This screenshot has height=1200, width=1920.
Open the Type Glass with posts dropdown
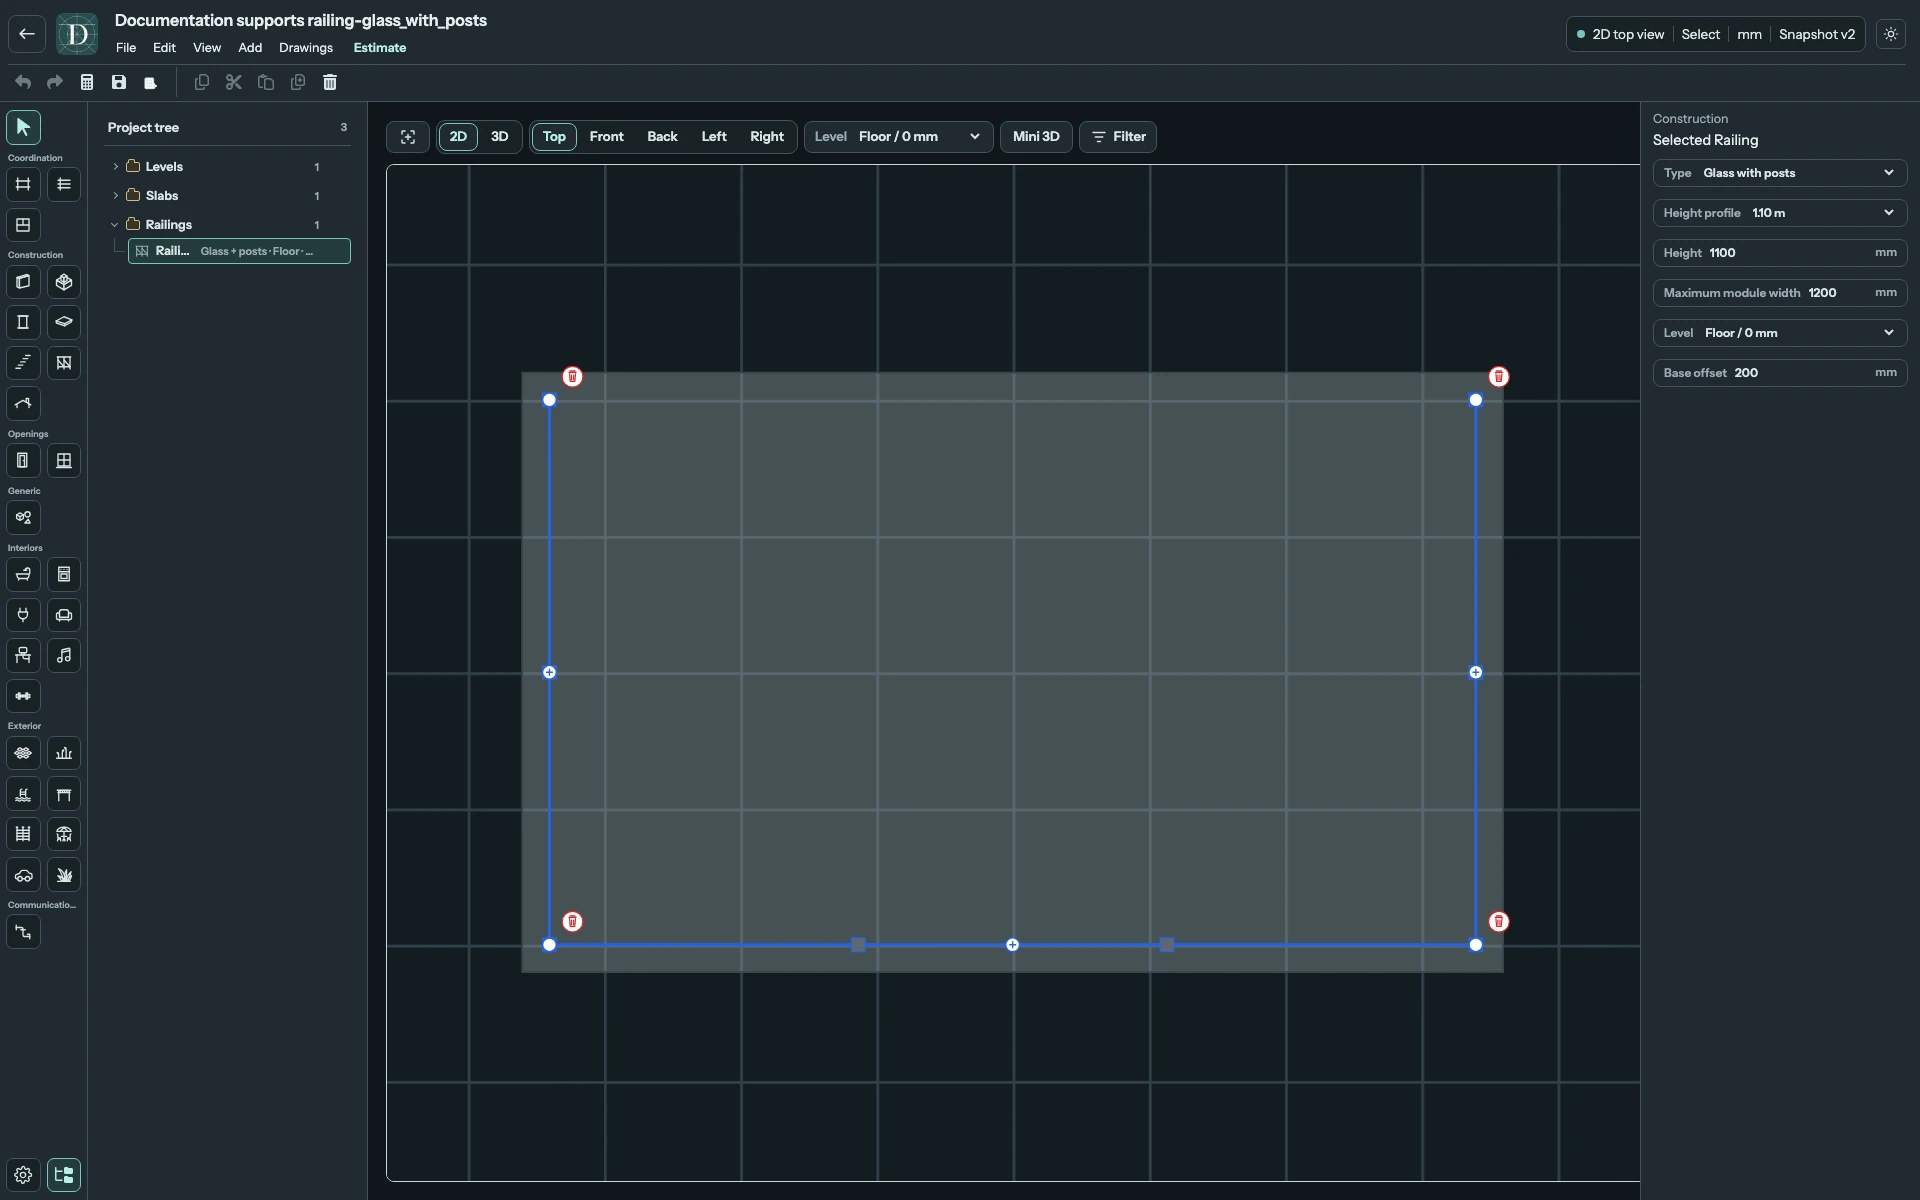click(x=1780, y=173)
